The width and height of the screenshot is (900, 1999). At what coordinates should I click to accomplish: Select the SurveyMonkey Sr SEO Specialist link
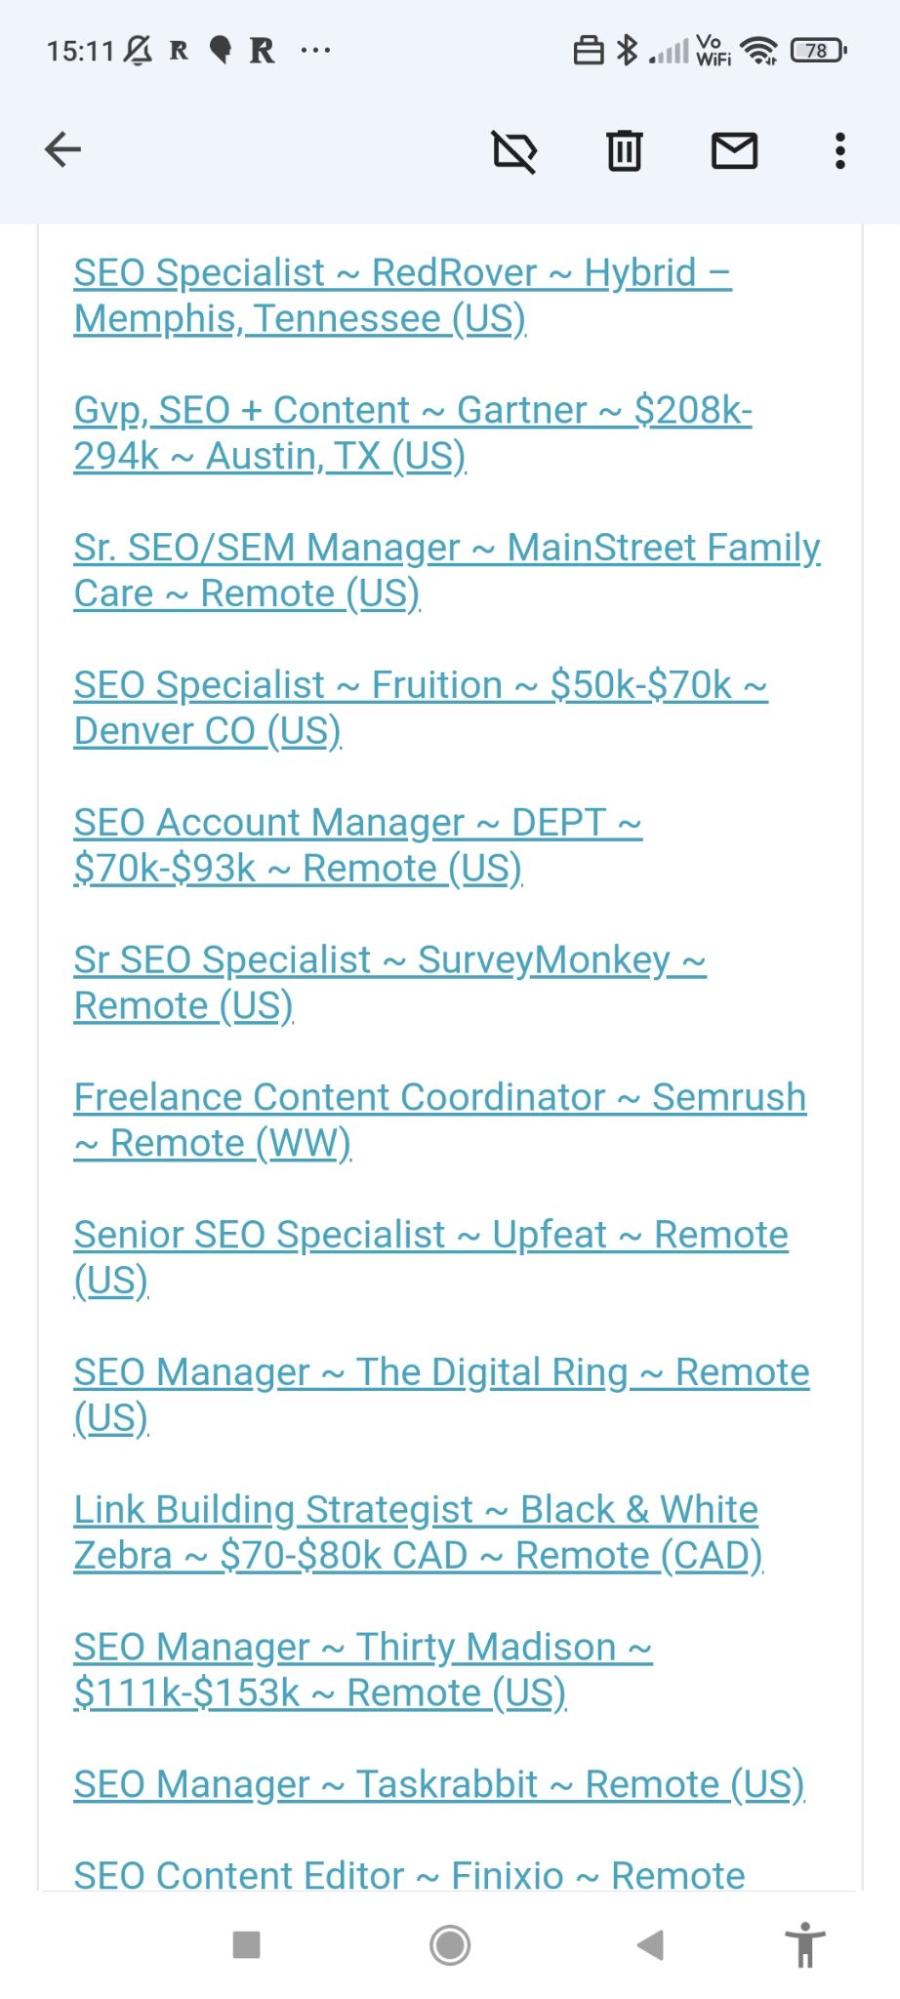pos(390,982)
